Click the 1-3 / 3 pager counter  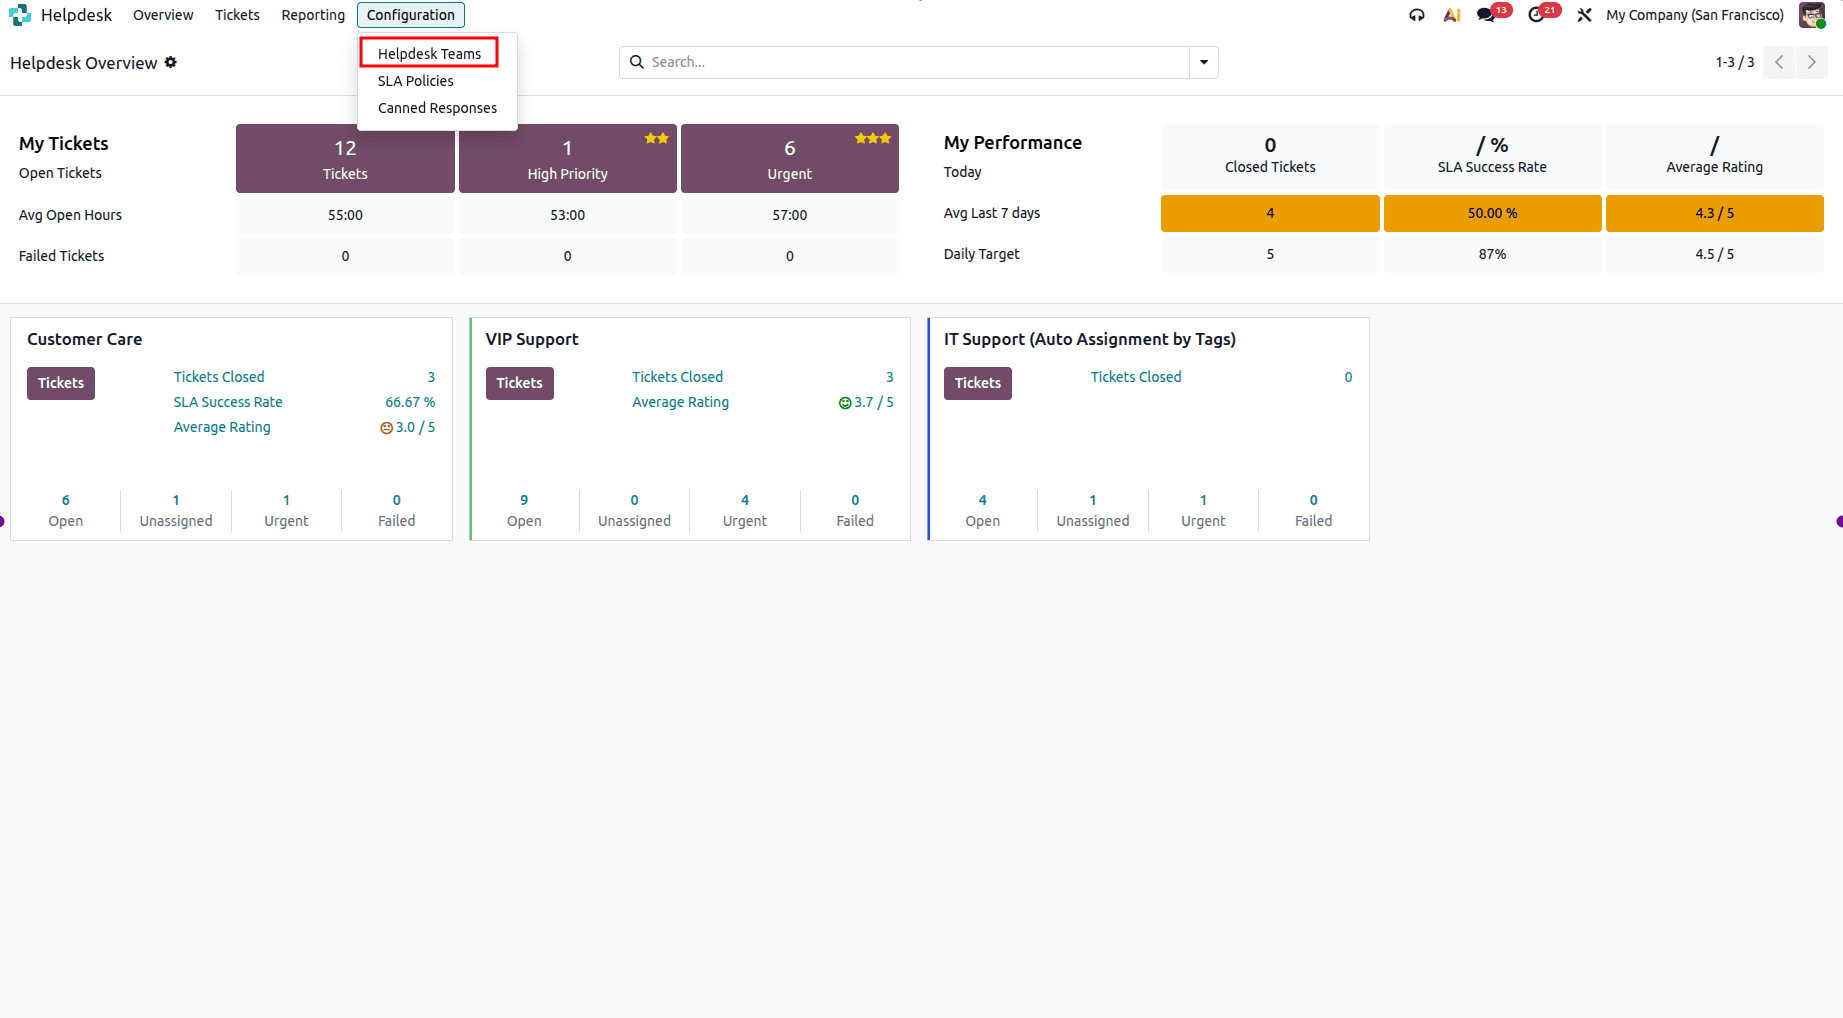(x=1735, y=62)
